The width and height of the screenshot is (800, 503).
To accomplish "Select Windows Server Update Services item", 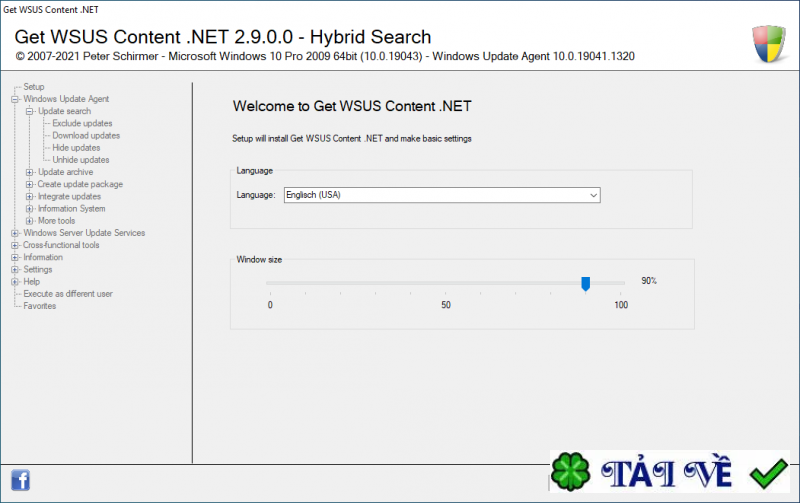I will click(84, 233).
